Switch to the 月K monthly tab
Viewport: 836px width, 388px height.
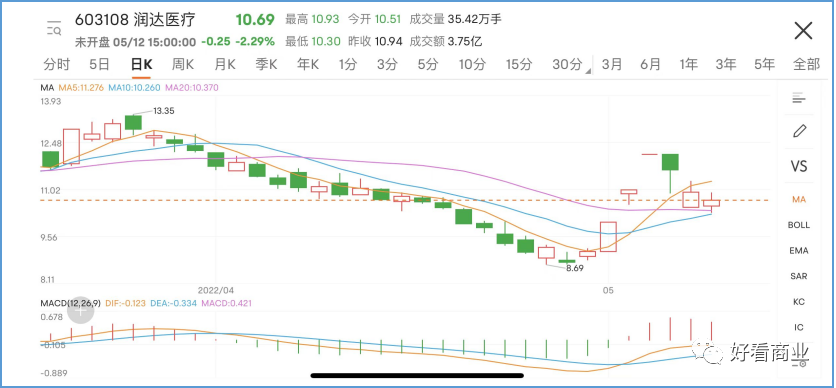[224, 65]
